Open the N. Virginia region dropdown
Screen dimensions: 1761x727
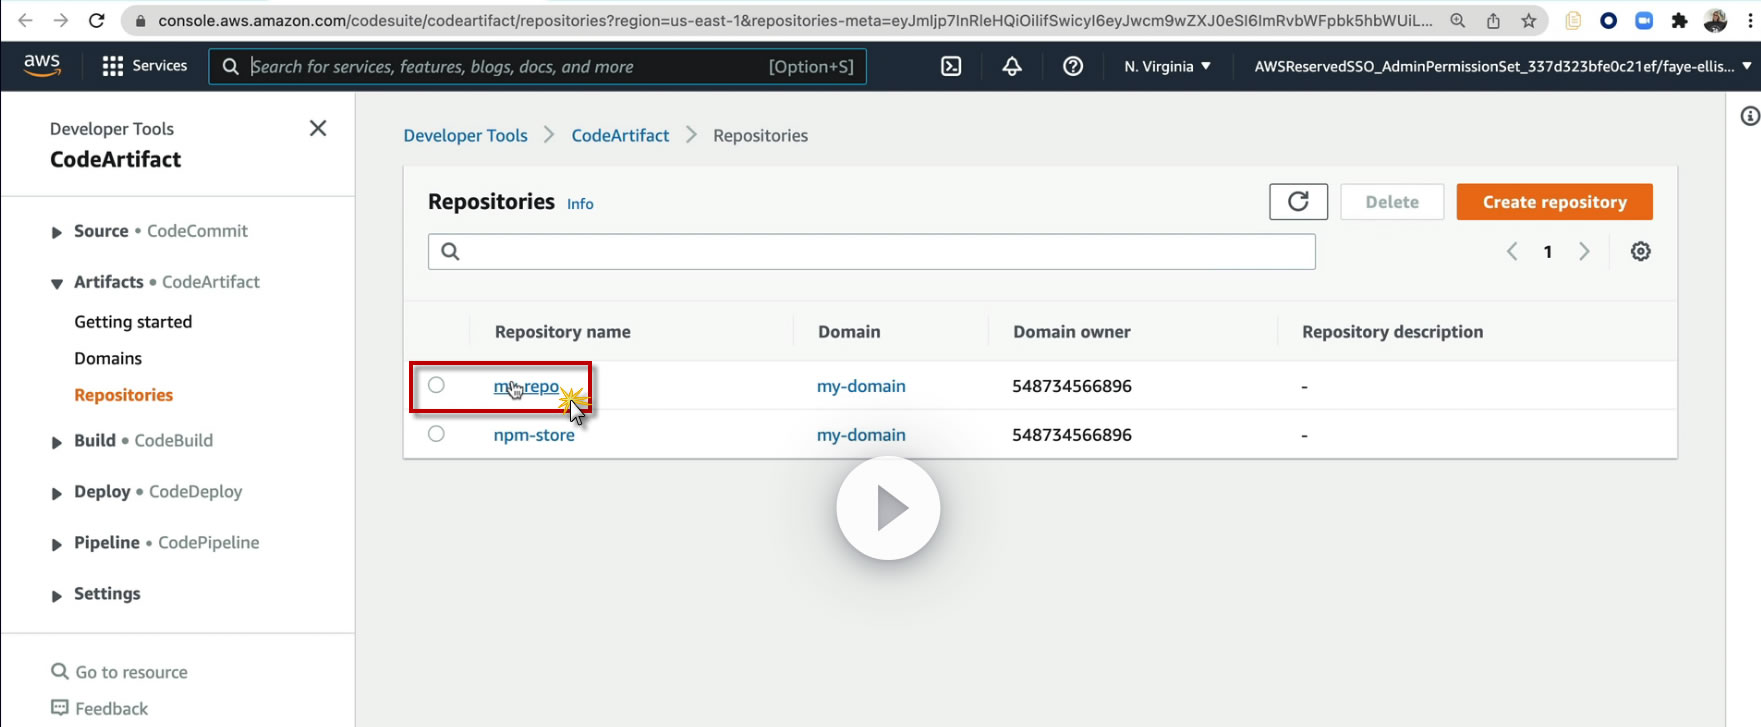coord(1167,66)
